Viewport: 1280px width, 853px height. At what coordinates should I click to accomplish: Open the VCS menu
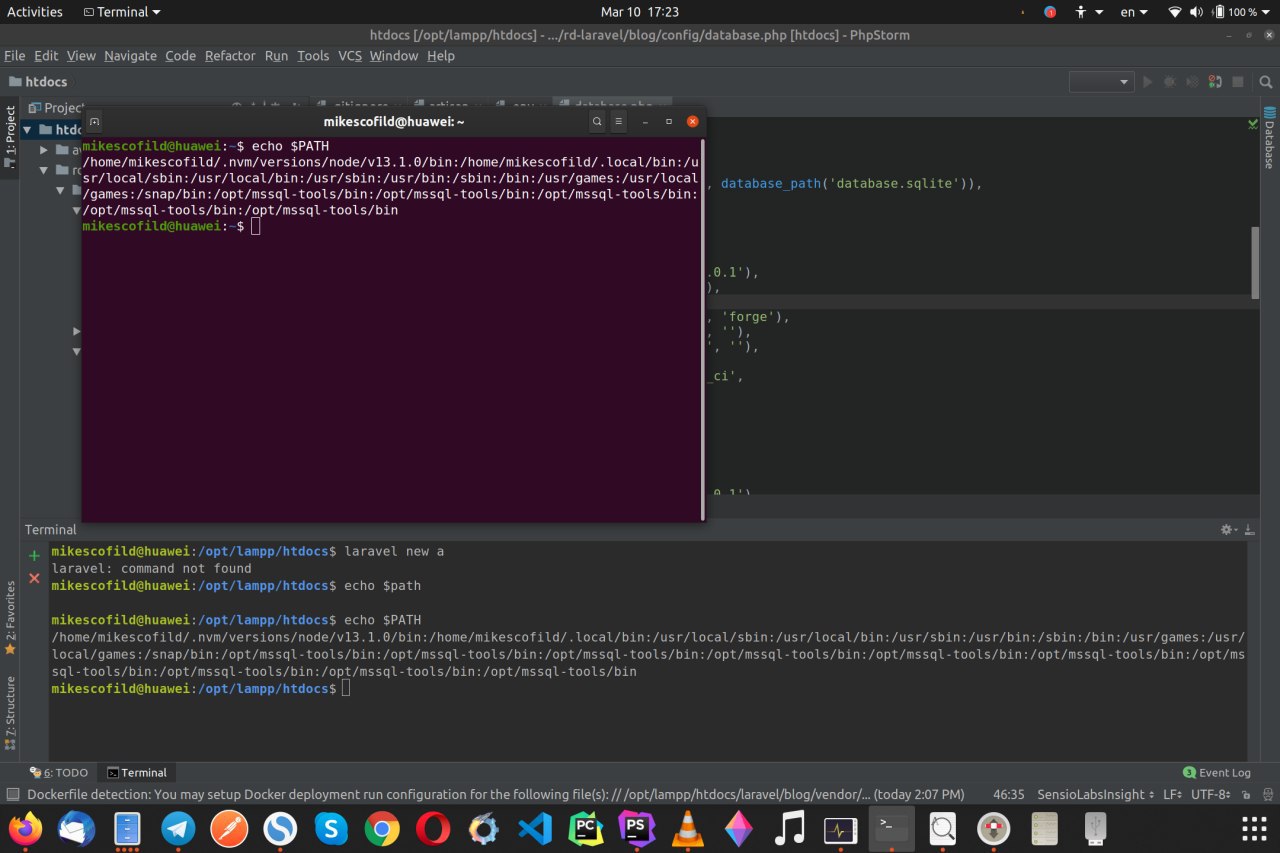[x=350, y=56]
